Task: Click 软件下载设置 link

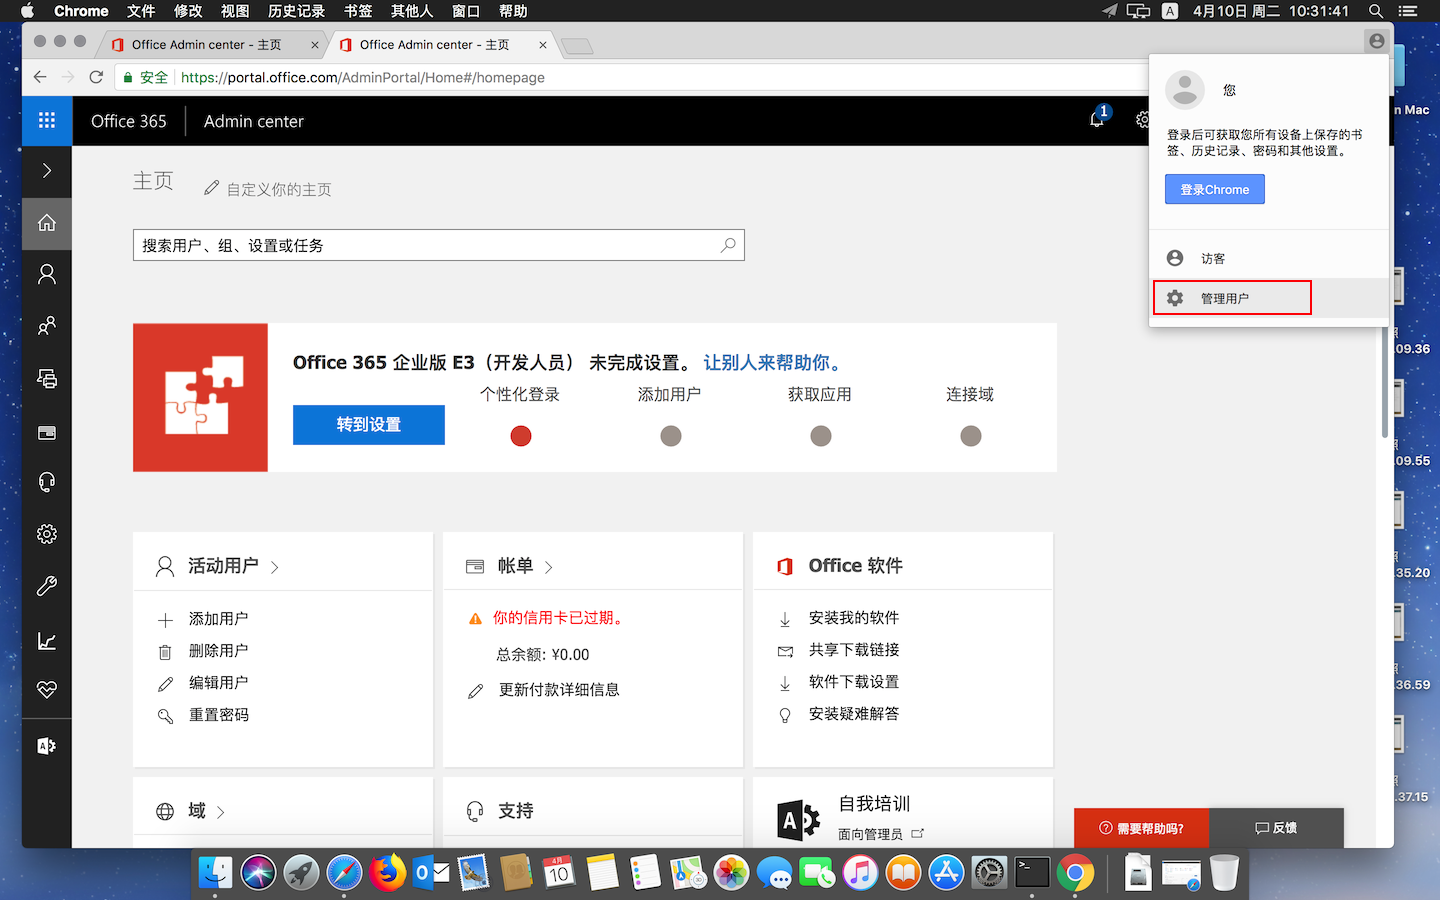Action: [853, 682]
